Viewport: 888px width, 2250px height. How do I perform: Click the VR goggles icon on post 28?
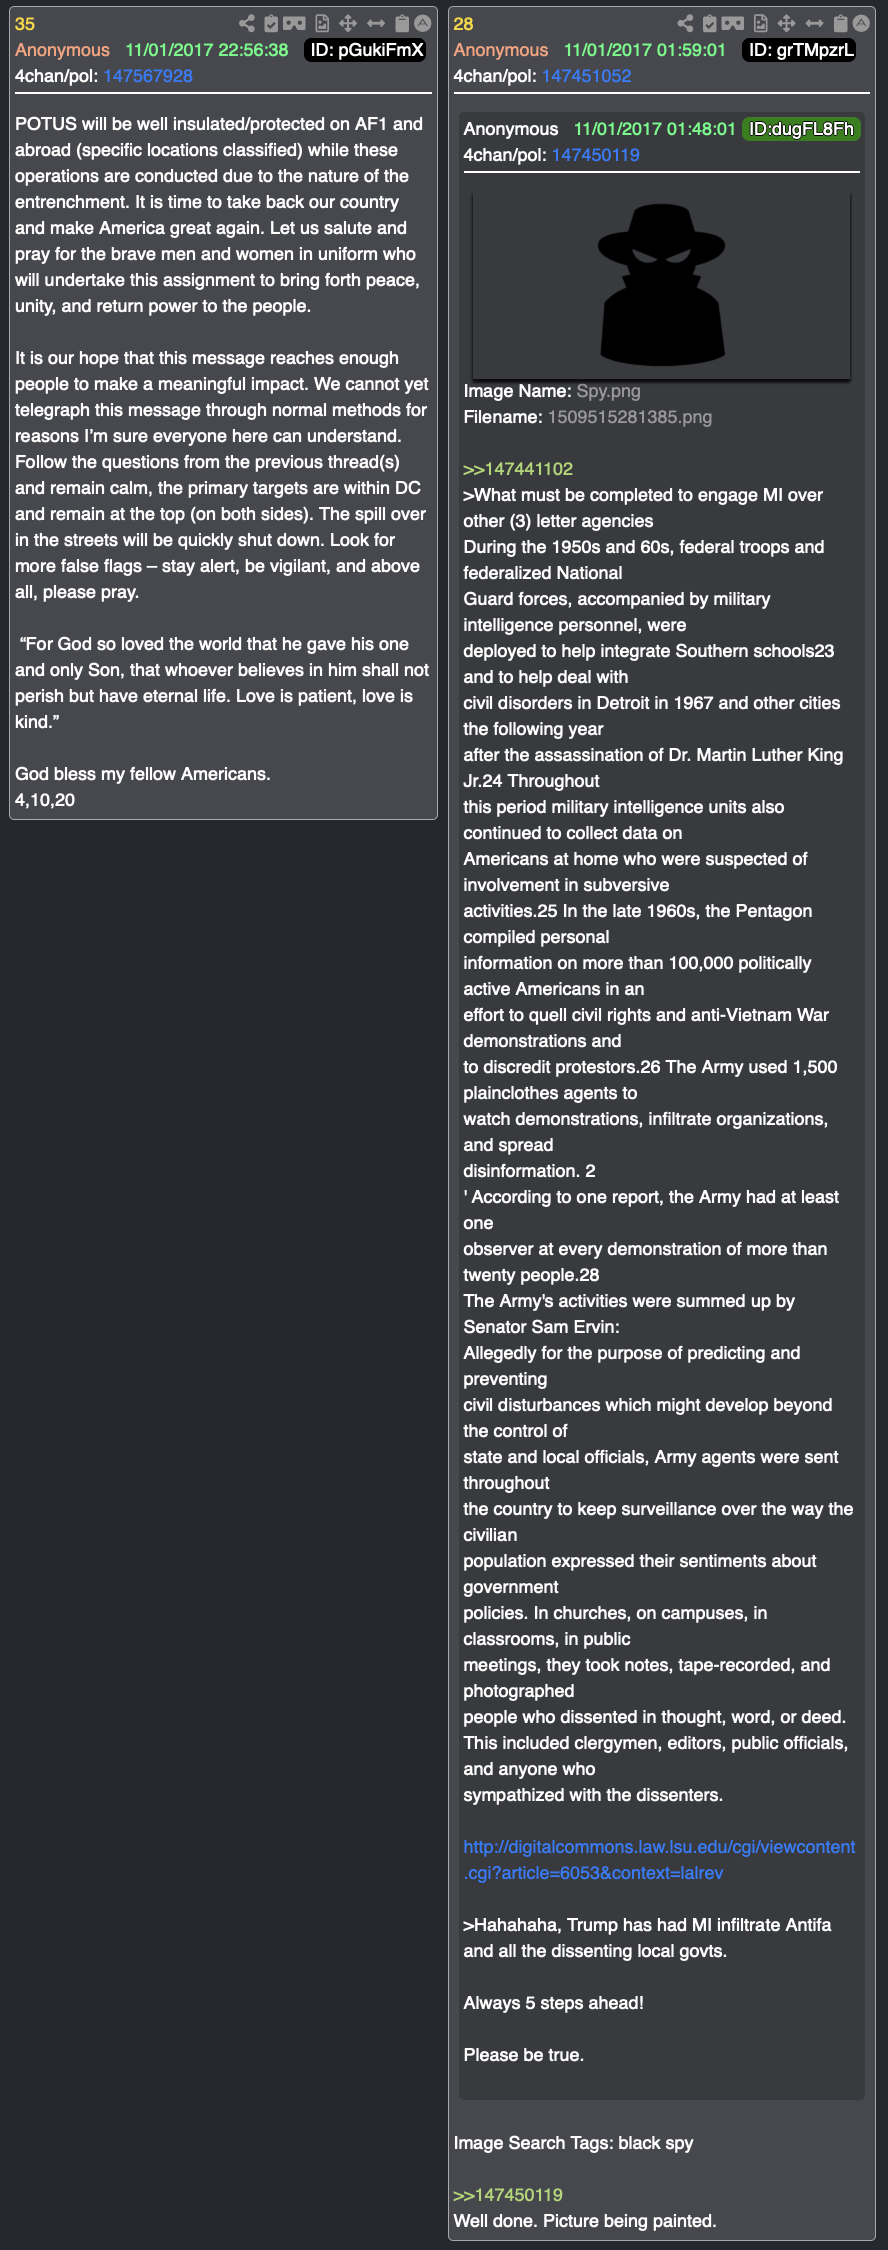point(733,23)
